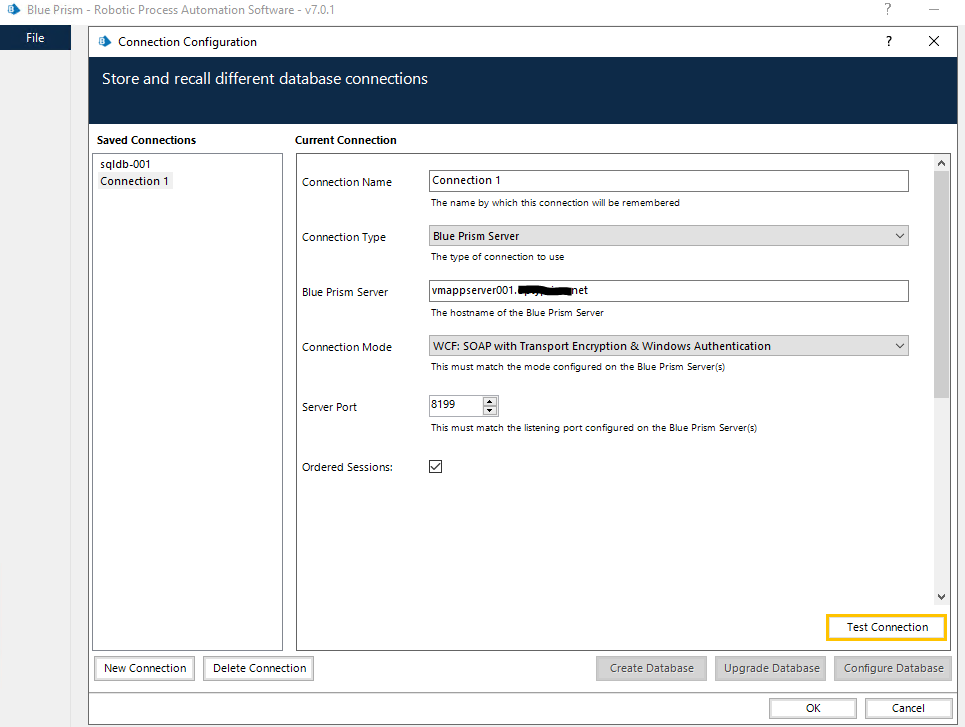Increase the Server Port value by one

point(490,401)
